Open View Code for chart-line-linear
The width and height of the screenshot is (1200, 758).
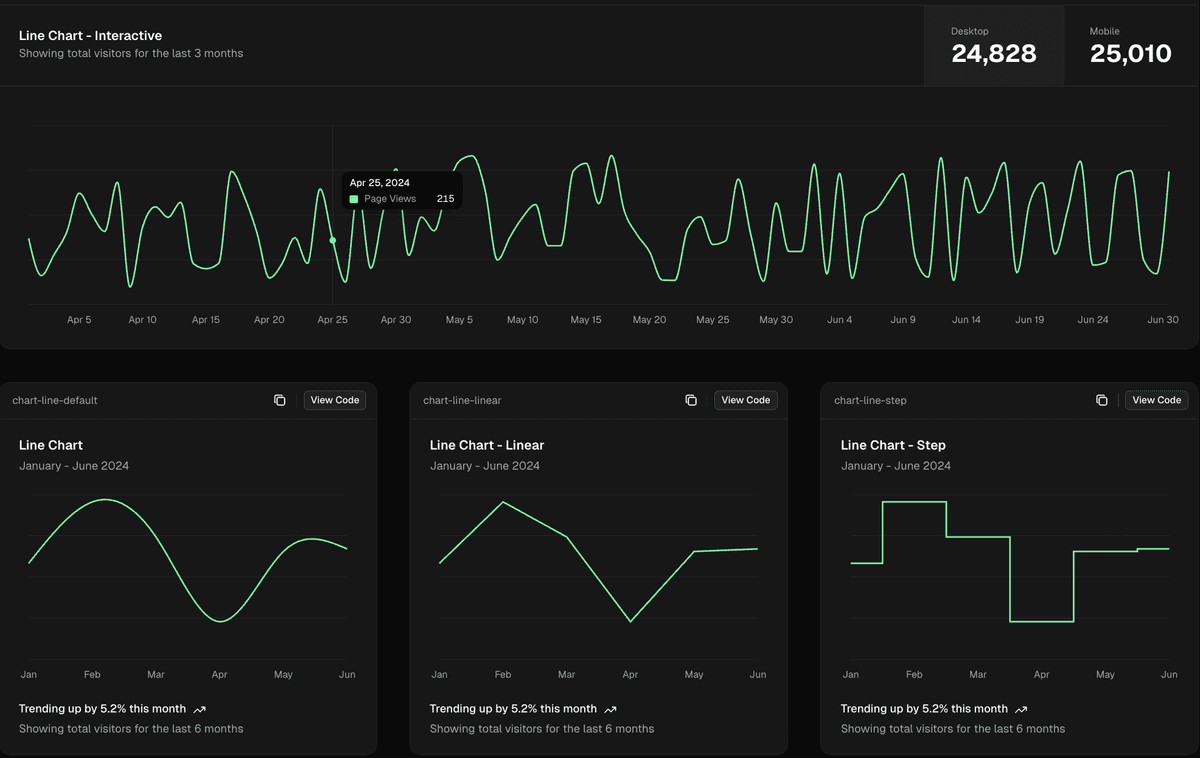tap(745, 399)
